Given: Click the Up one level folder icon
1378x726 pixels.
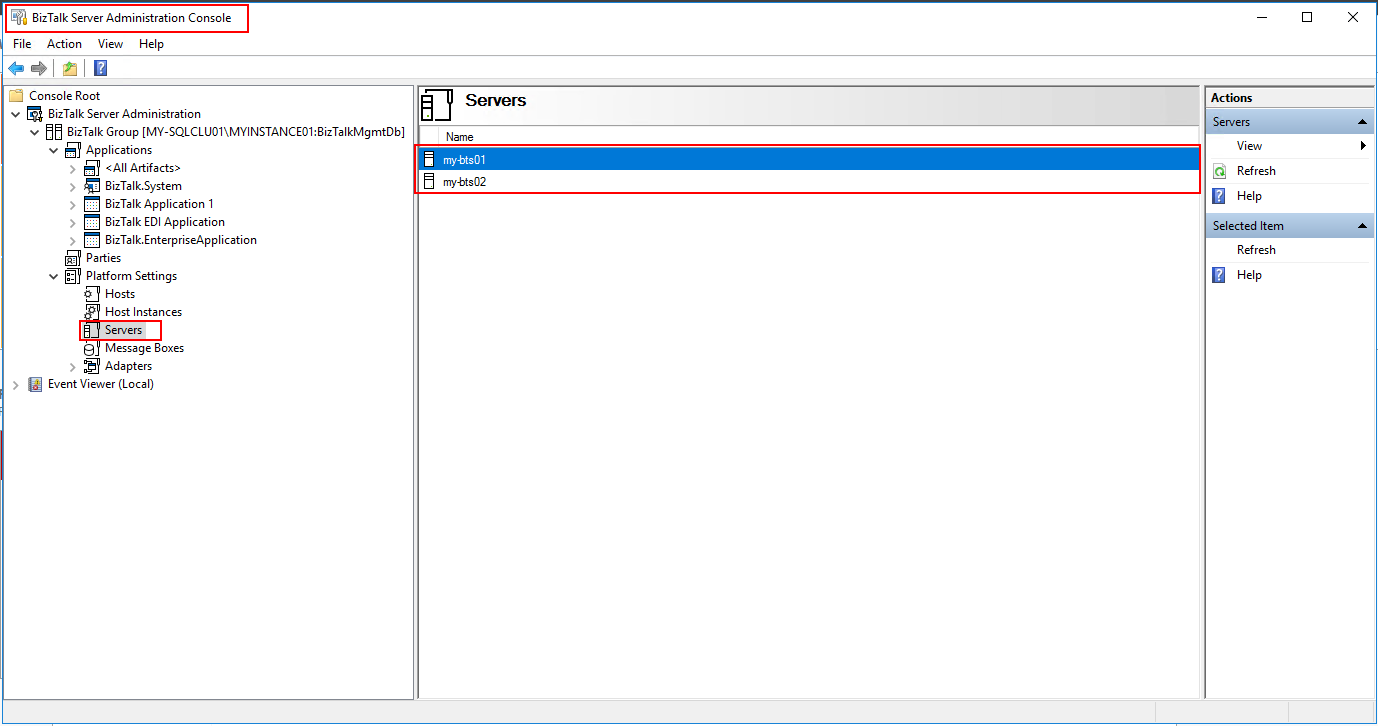Looking at the screenshot, I should click(x=70, y=68).
